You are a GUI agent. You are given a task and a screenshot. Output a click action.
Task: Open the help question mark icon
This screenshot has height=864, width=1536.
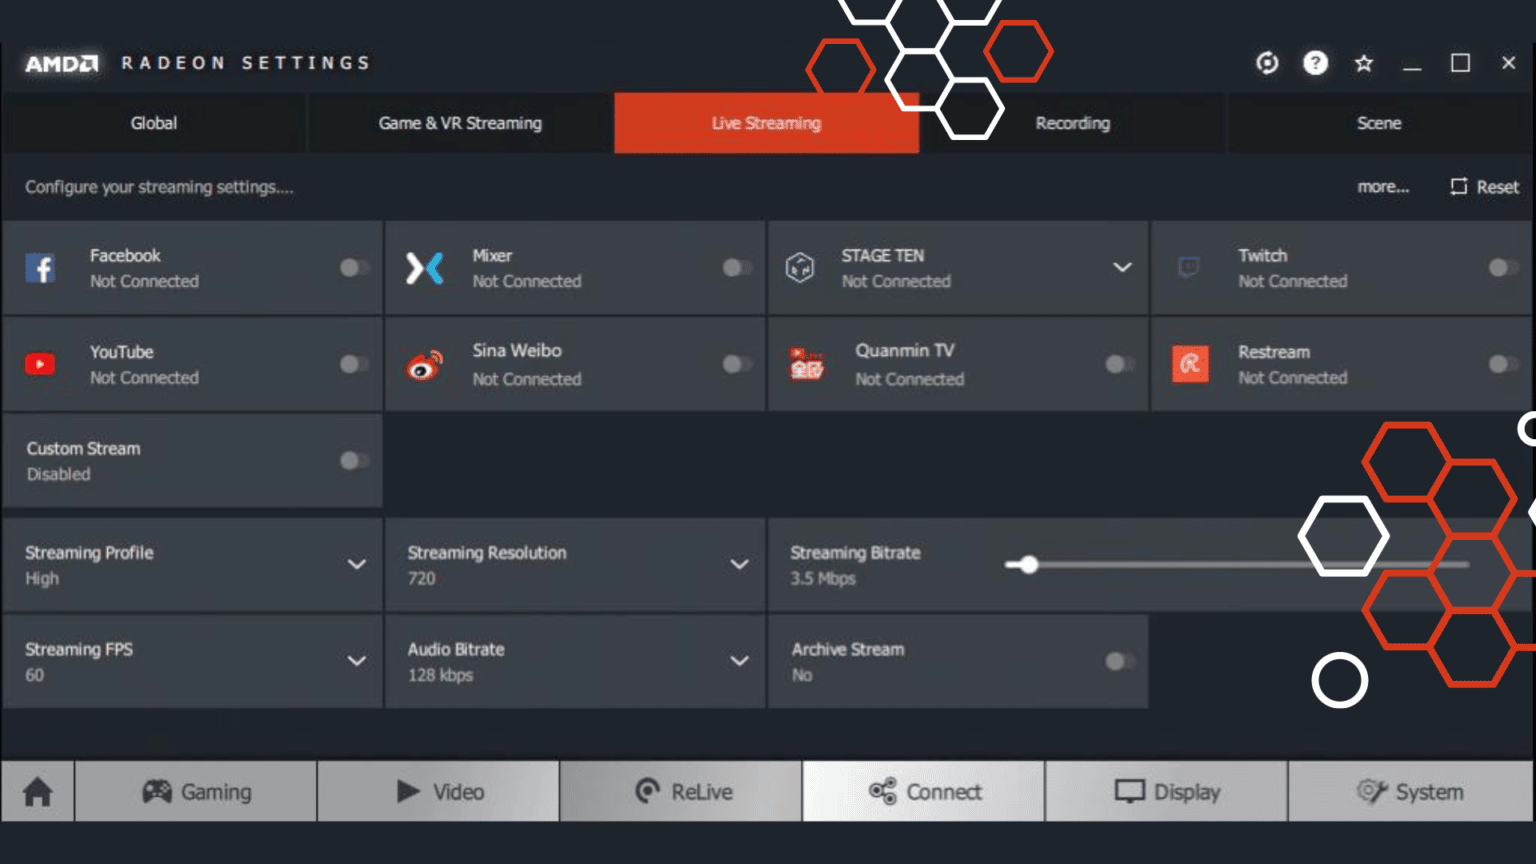pos(1315,63)
